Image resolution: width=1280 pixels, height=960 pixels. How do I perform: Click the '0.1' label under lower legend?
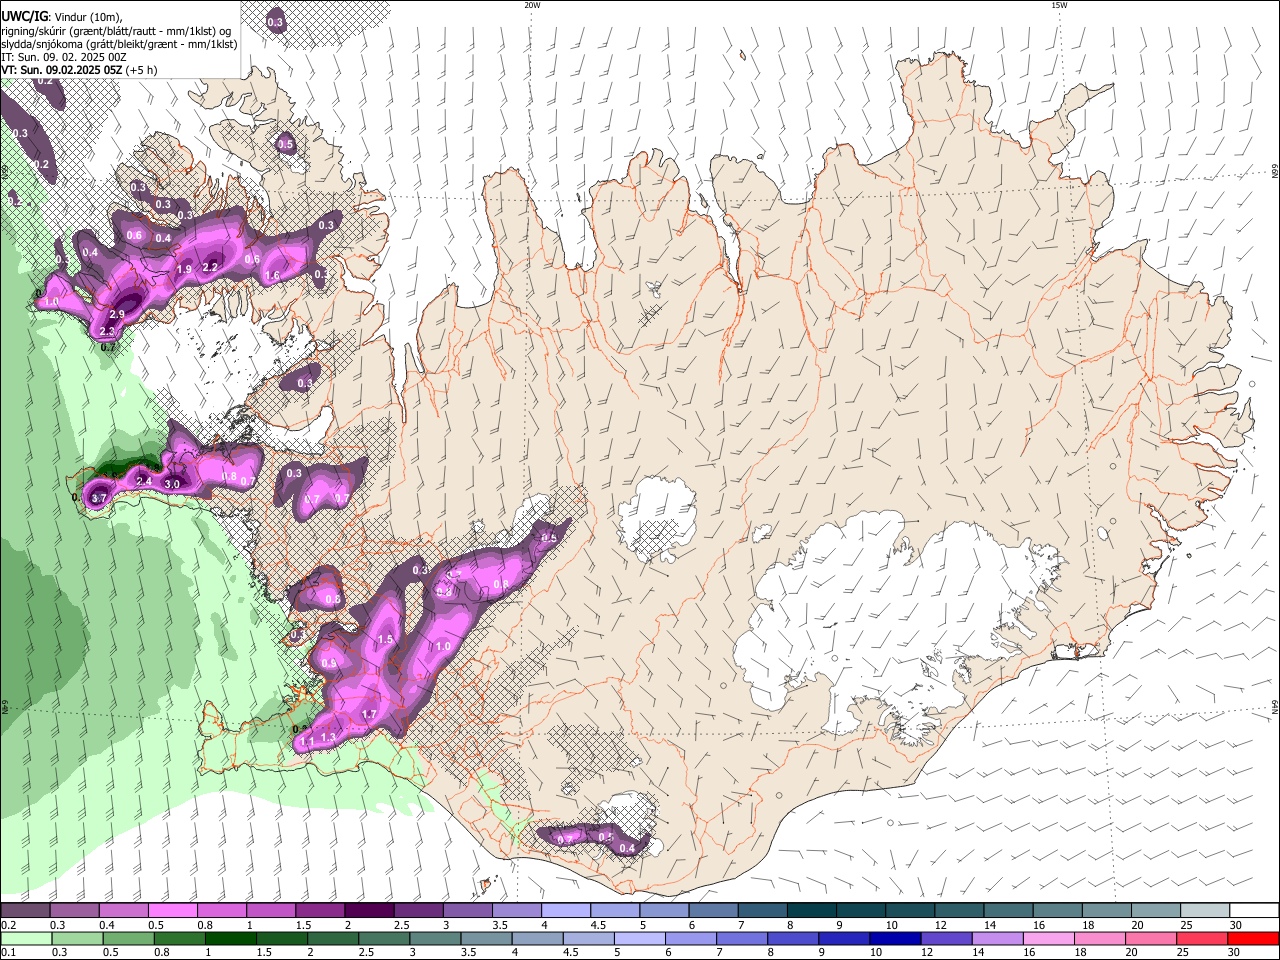tap(8, 953)
